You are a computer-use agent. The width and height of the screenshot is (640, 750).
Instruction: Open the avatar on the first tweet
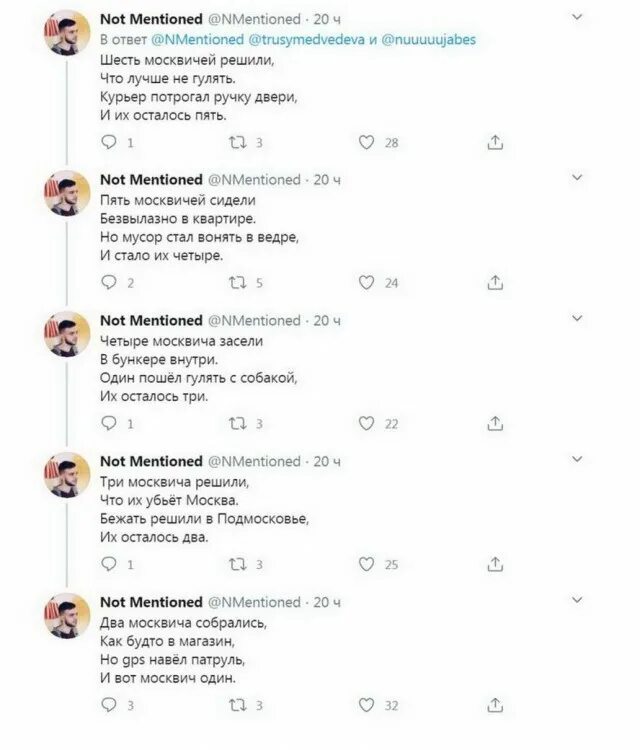click(x=67, y=39)
